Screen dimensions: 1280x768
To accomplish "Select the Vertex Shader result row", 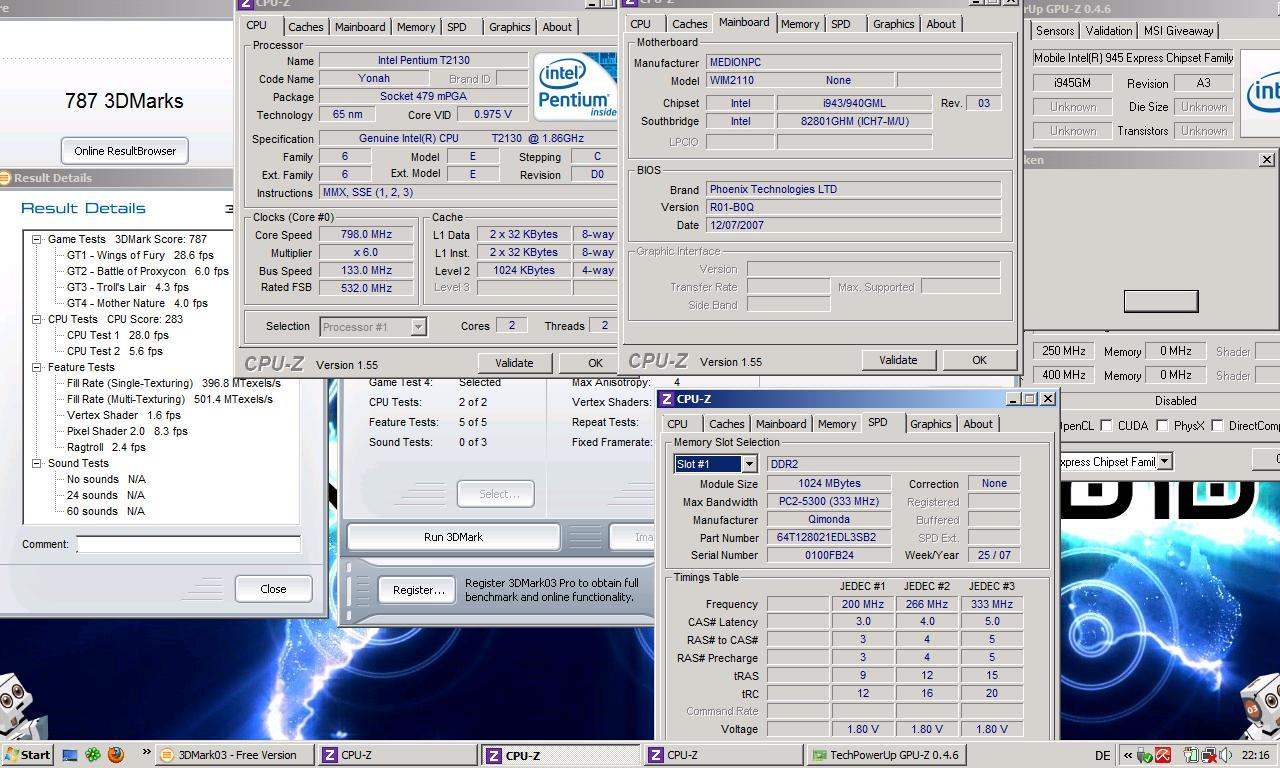I will tap(124, 415).
